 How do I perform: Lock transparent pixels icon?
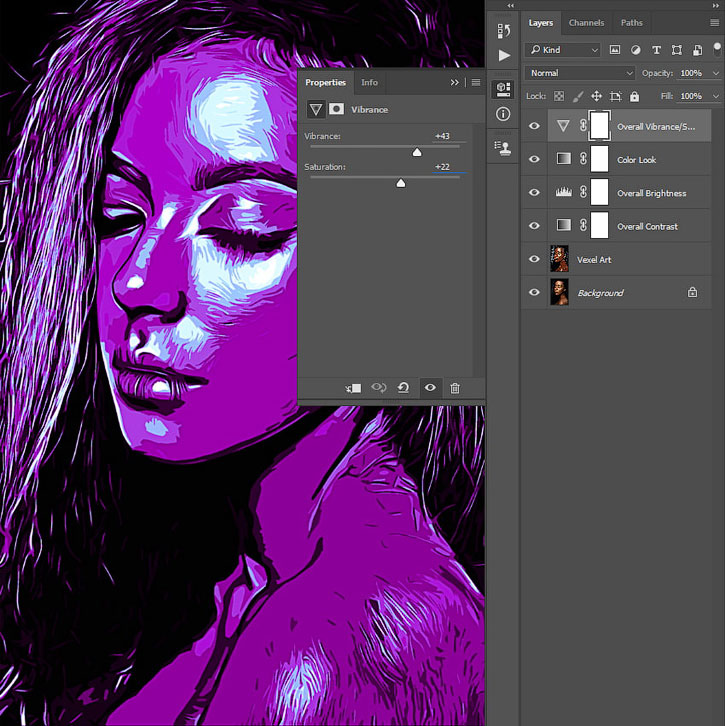point(559,96)
